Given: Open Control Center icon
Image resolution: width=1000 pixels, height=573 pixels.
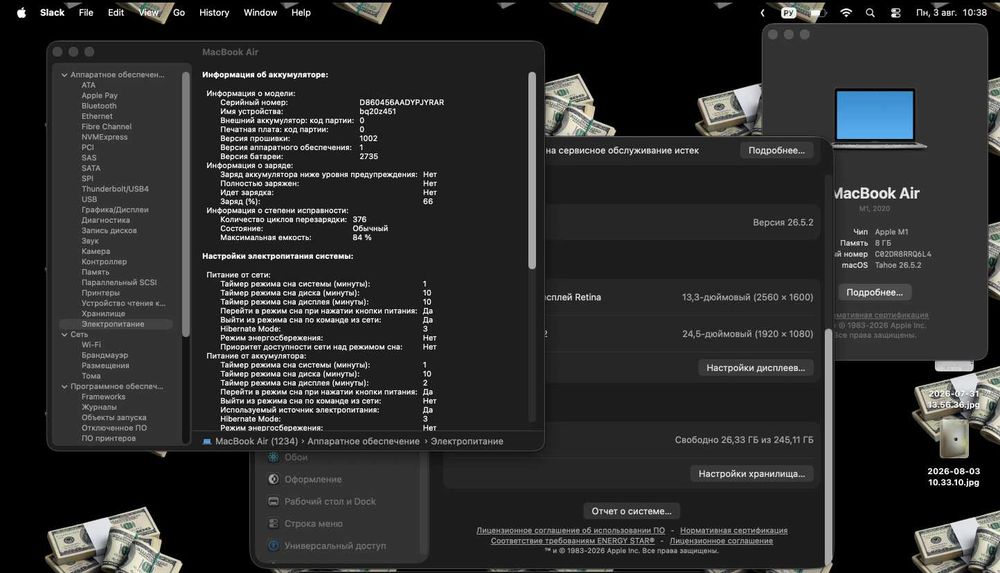Looking at the screenshot, I should (895, 12).
